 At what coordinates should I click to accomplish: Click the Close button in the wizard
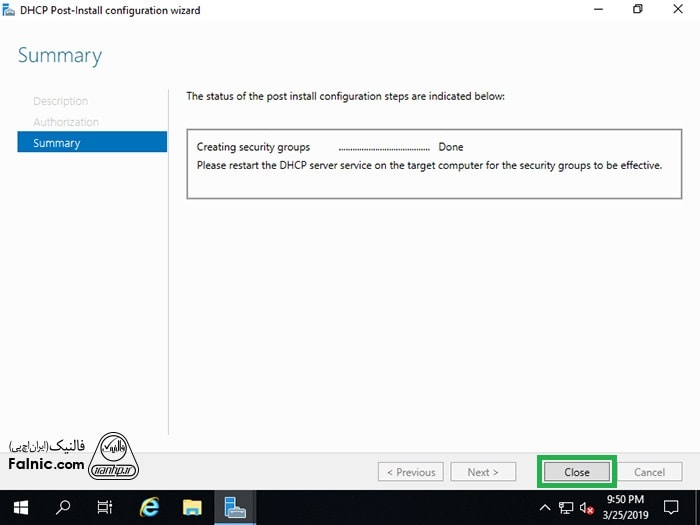(577, 472)
